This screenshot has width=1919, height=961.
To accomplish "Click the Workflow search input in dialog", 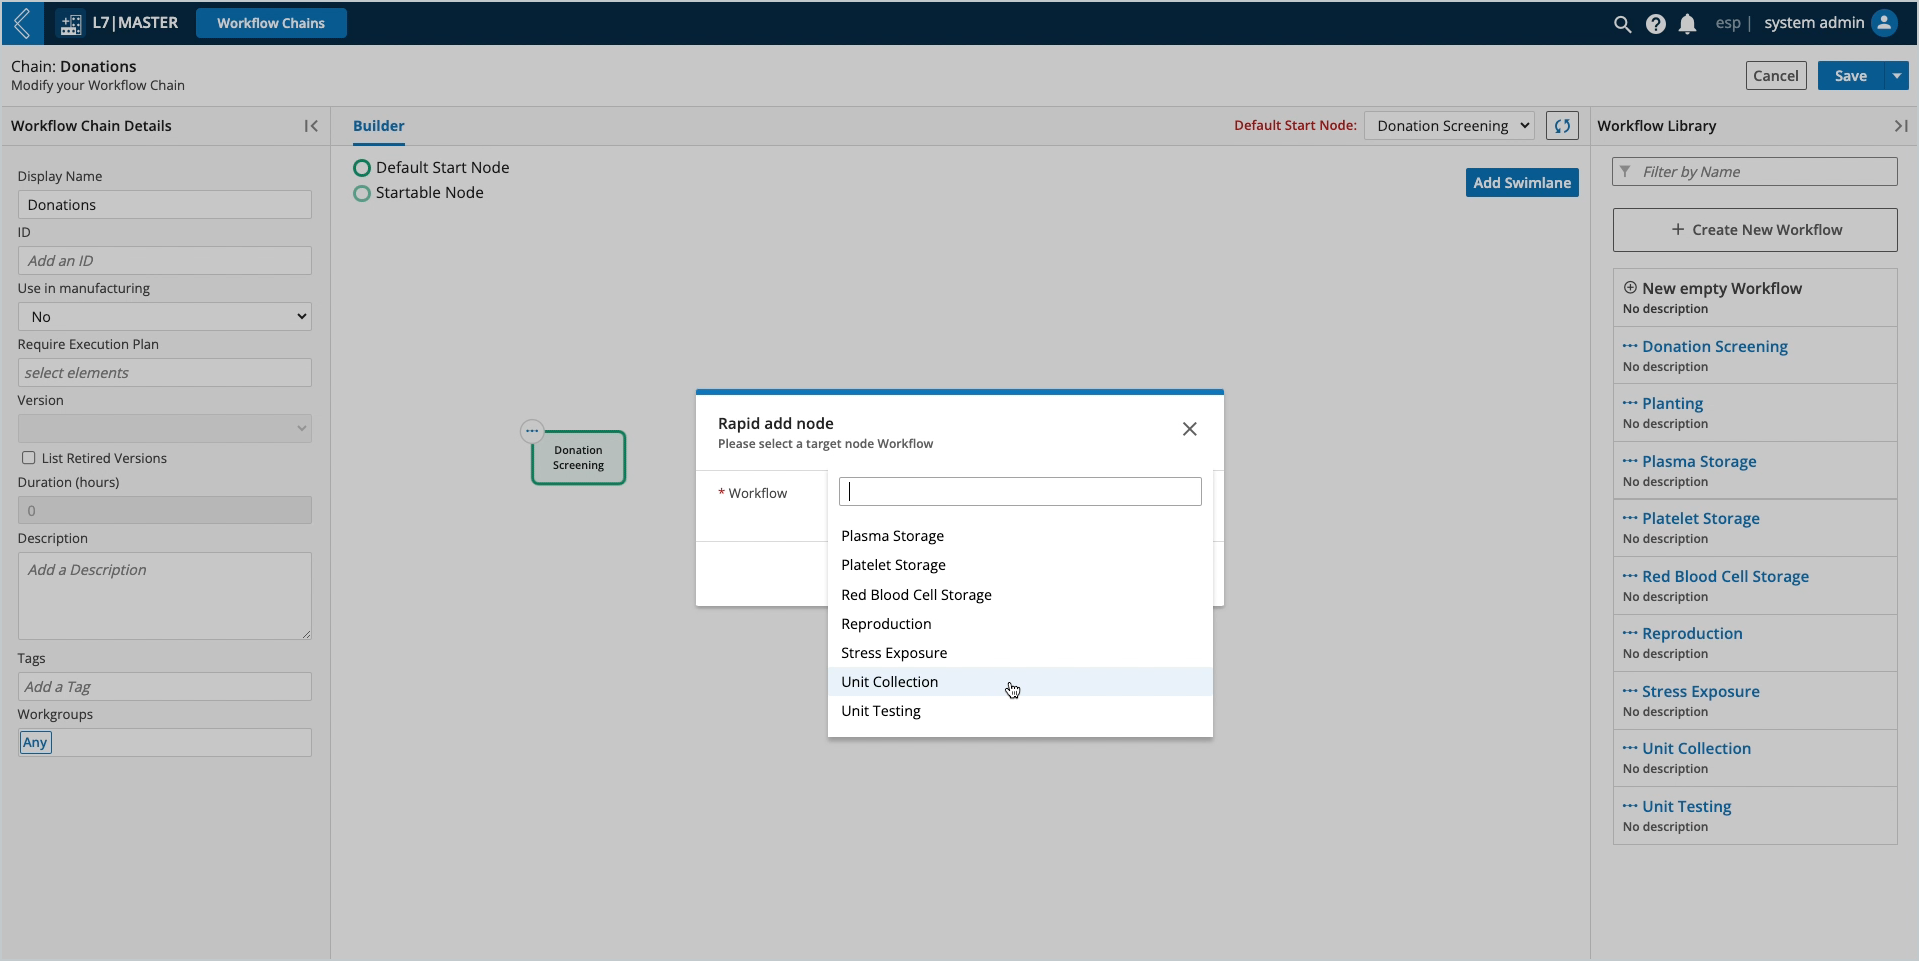I will click(x=1020, y=491).
